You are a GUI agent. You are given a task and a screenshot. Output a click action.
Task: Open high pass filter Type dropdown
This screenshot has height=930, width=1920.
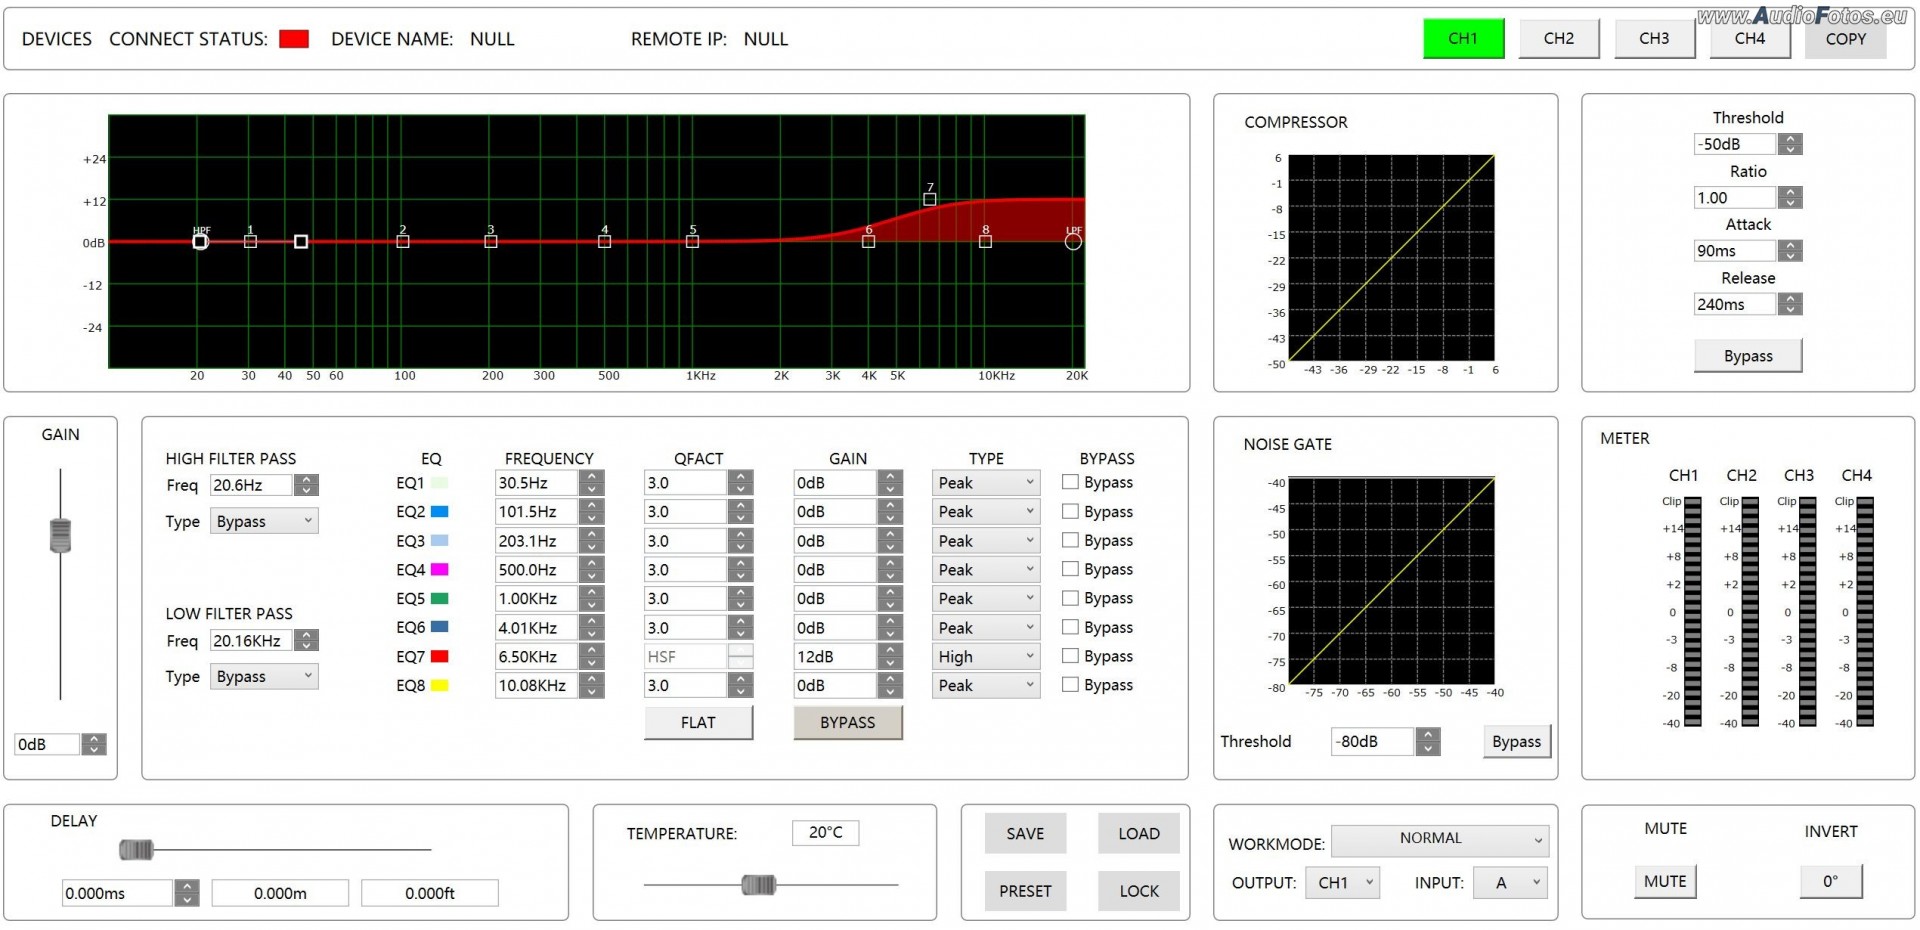click(x=264, y=521)
